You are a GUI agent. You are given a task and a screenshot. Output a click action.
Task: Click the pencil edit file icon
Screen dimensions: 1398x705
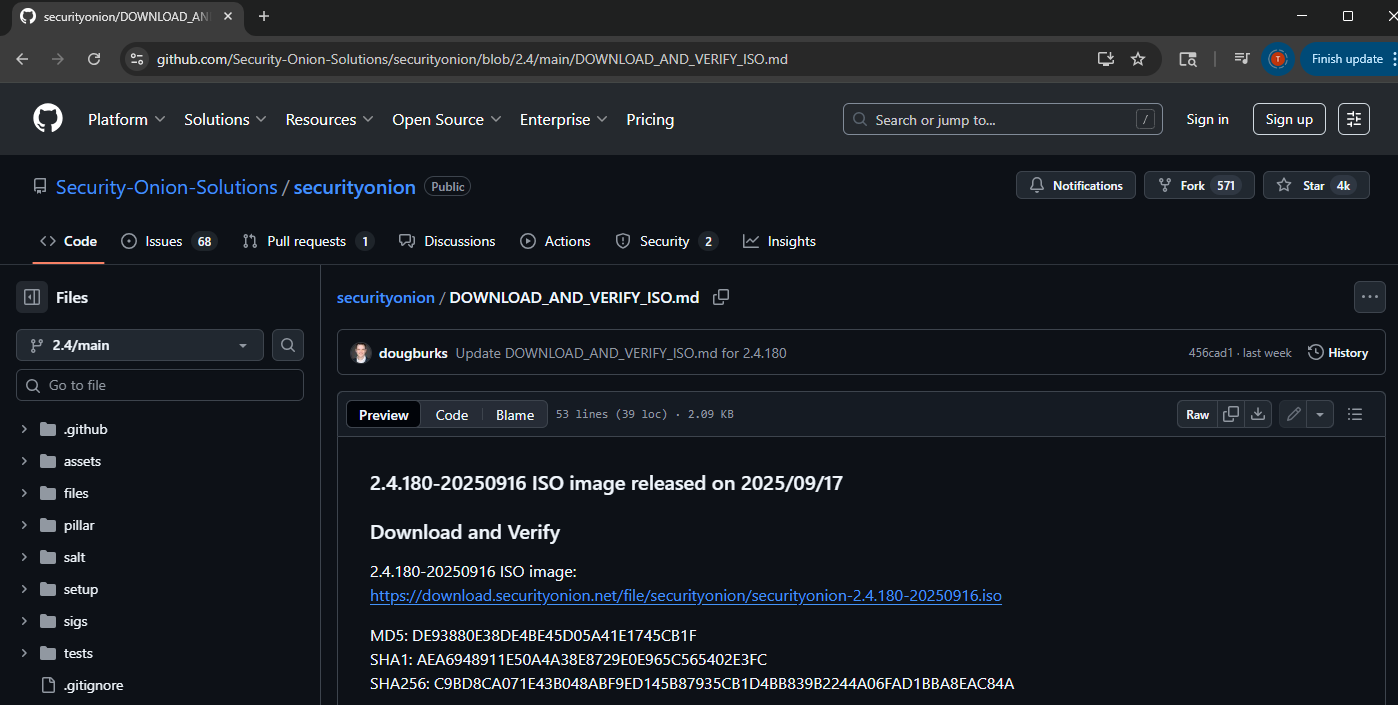(x=1294, y=414)
